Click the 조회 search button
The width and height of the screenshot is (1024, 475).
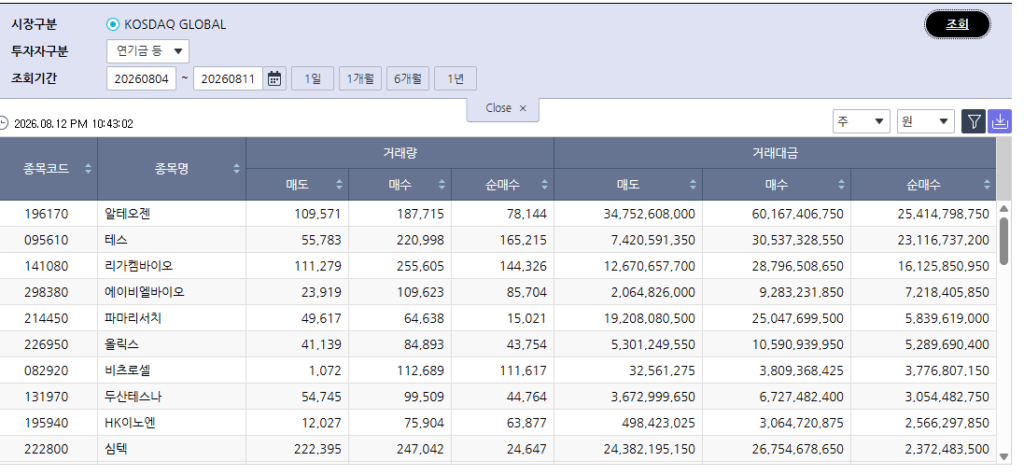coord(957,25)
